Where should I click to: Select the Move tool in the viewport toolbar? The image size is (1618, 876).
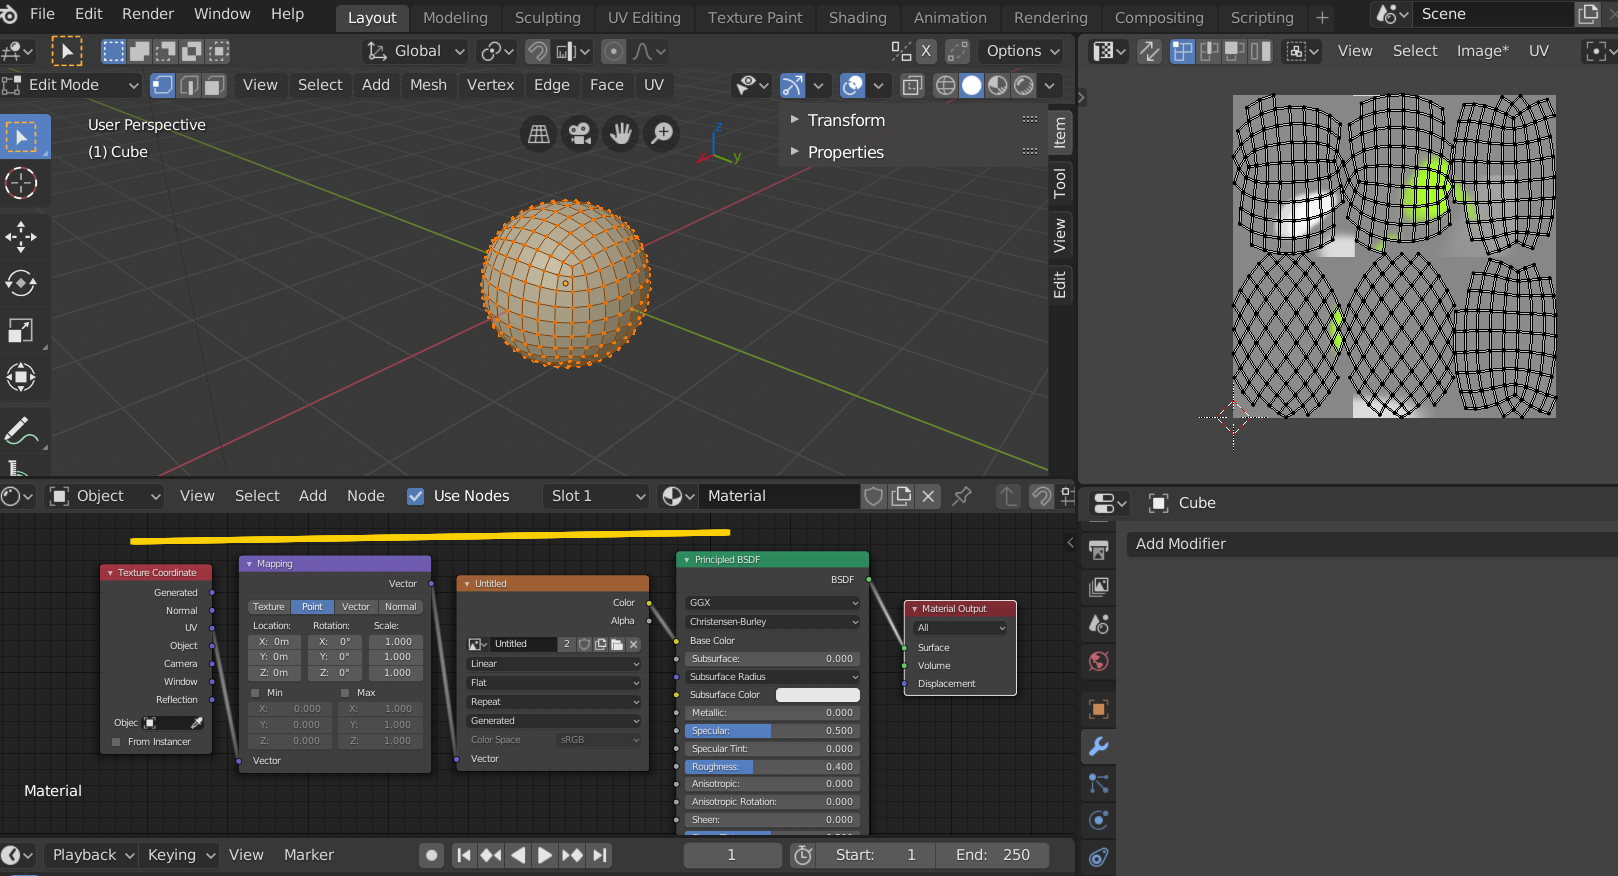(x=21, y=237)
